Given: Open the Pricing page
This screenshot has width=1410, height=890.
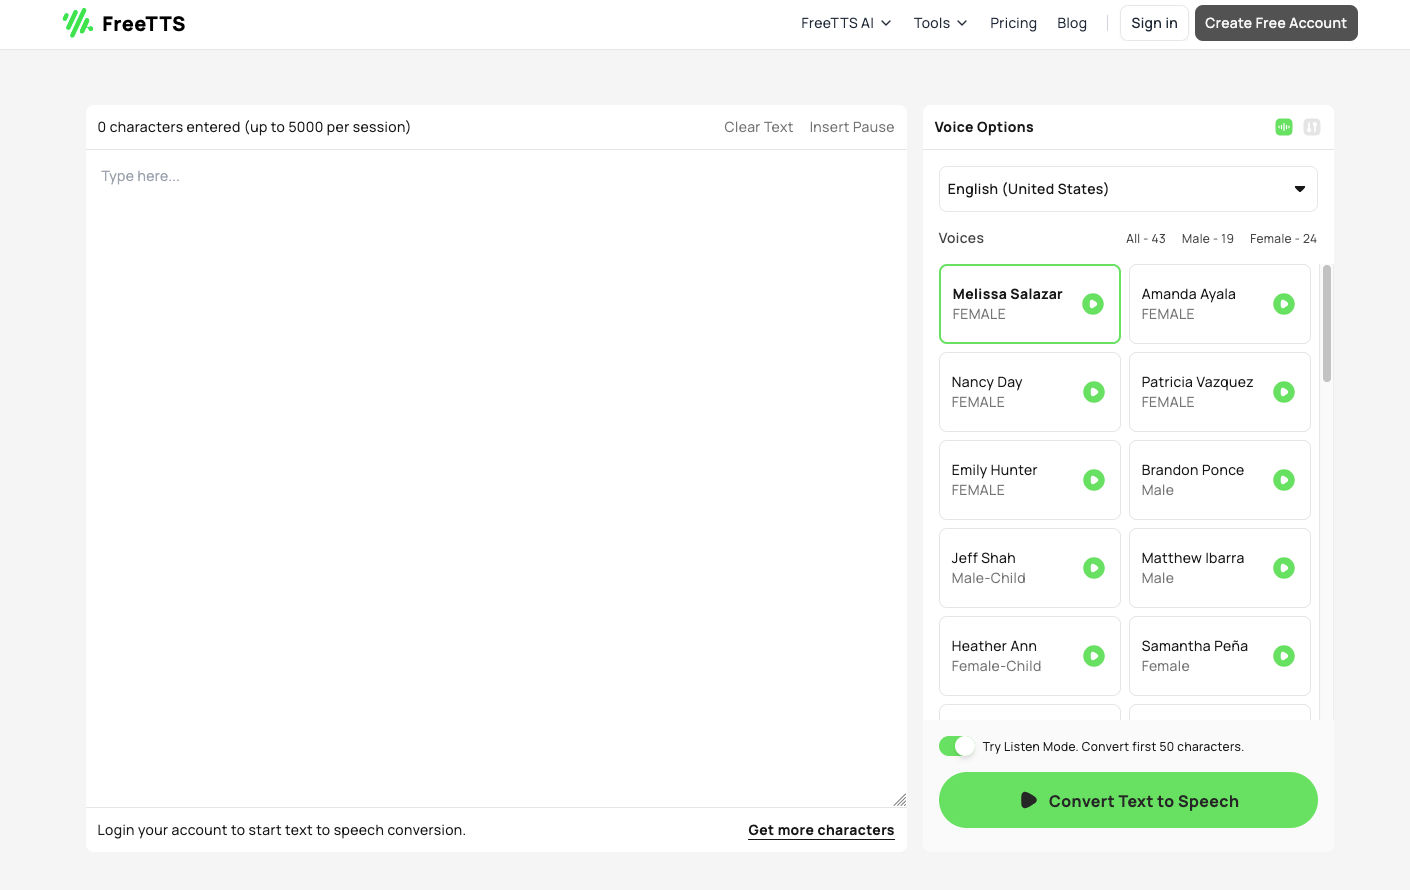Looking at the screenshot, I should click(1013, 23).
